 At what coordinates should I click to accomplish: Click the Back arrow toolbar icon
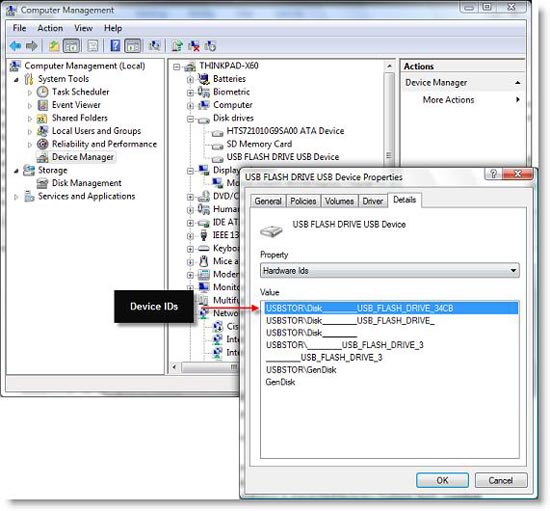click(x=15, y=46)
